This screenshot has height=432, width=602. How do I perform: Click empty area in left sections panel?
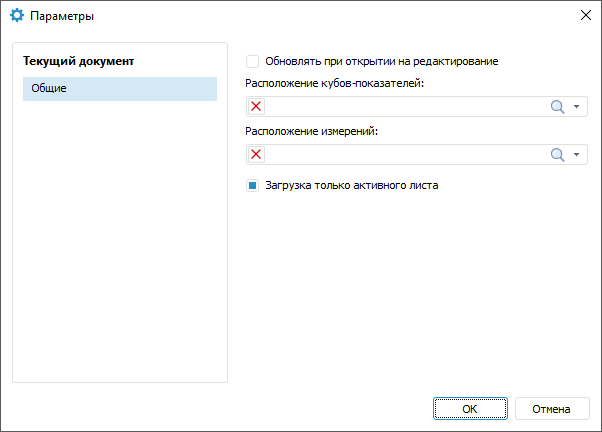click(119, 250)
